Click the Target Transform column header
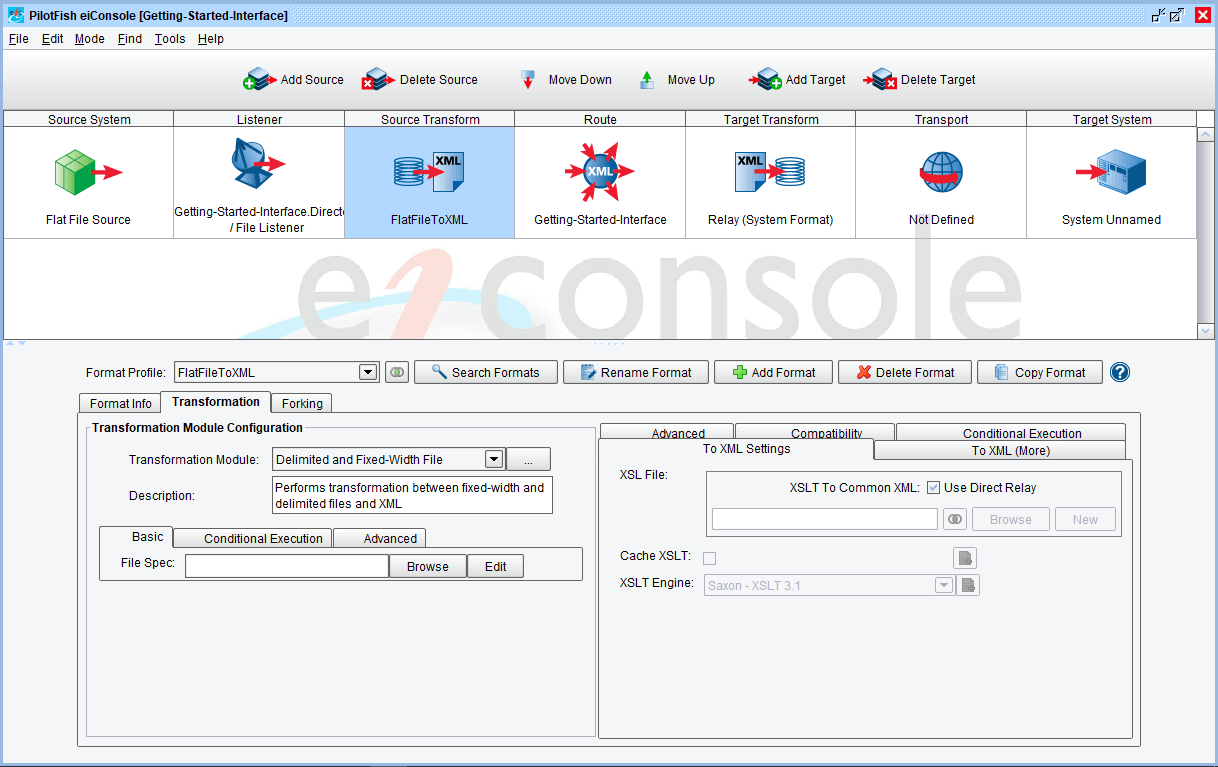The width and height of the screenshot is (1218, 767). [771, 119]
